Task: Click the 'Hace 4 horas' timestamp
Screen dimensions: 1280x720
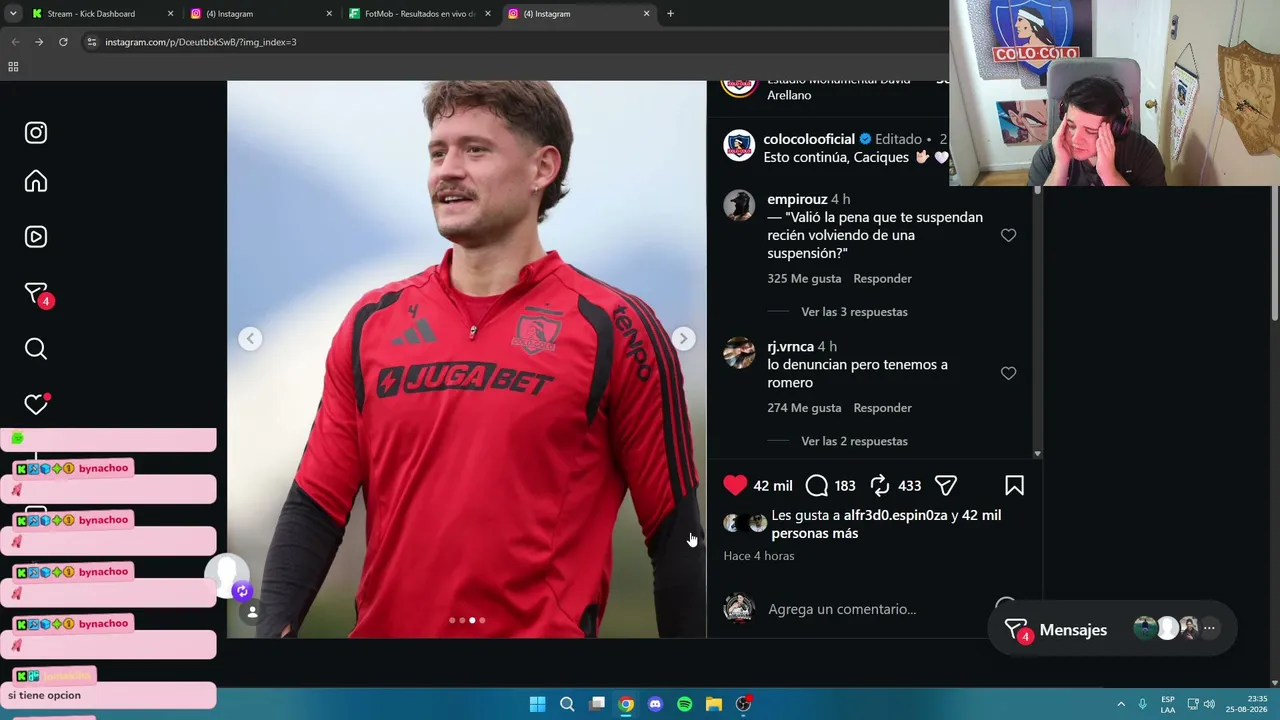Action: (759, 556)
